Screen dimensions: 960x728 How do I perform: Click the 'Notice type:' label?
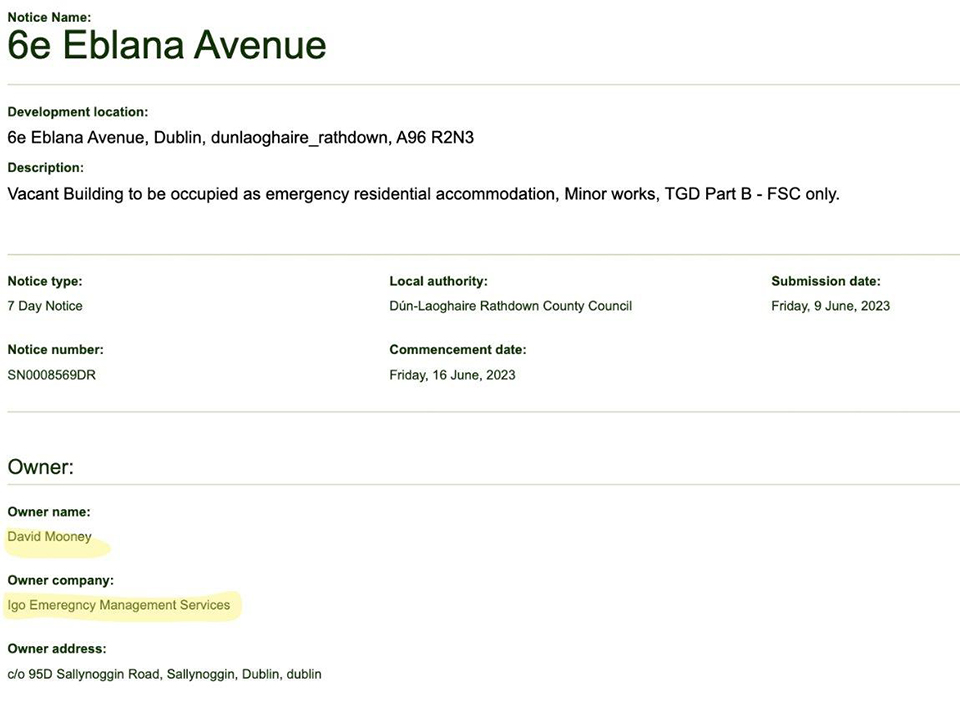pyautogui.click(x=45, y=282)
